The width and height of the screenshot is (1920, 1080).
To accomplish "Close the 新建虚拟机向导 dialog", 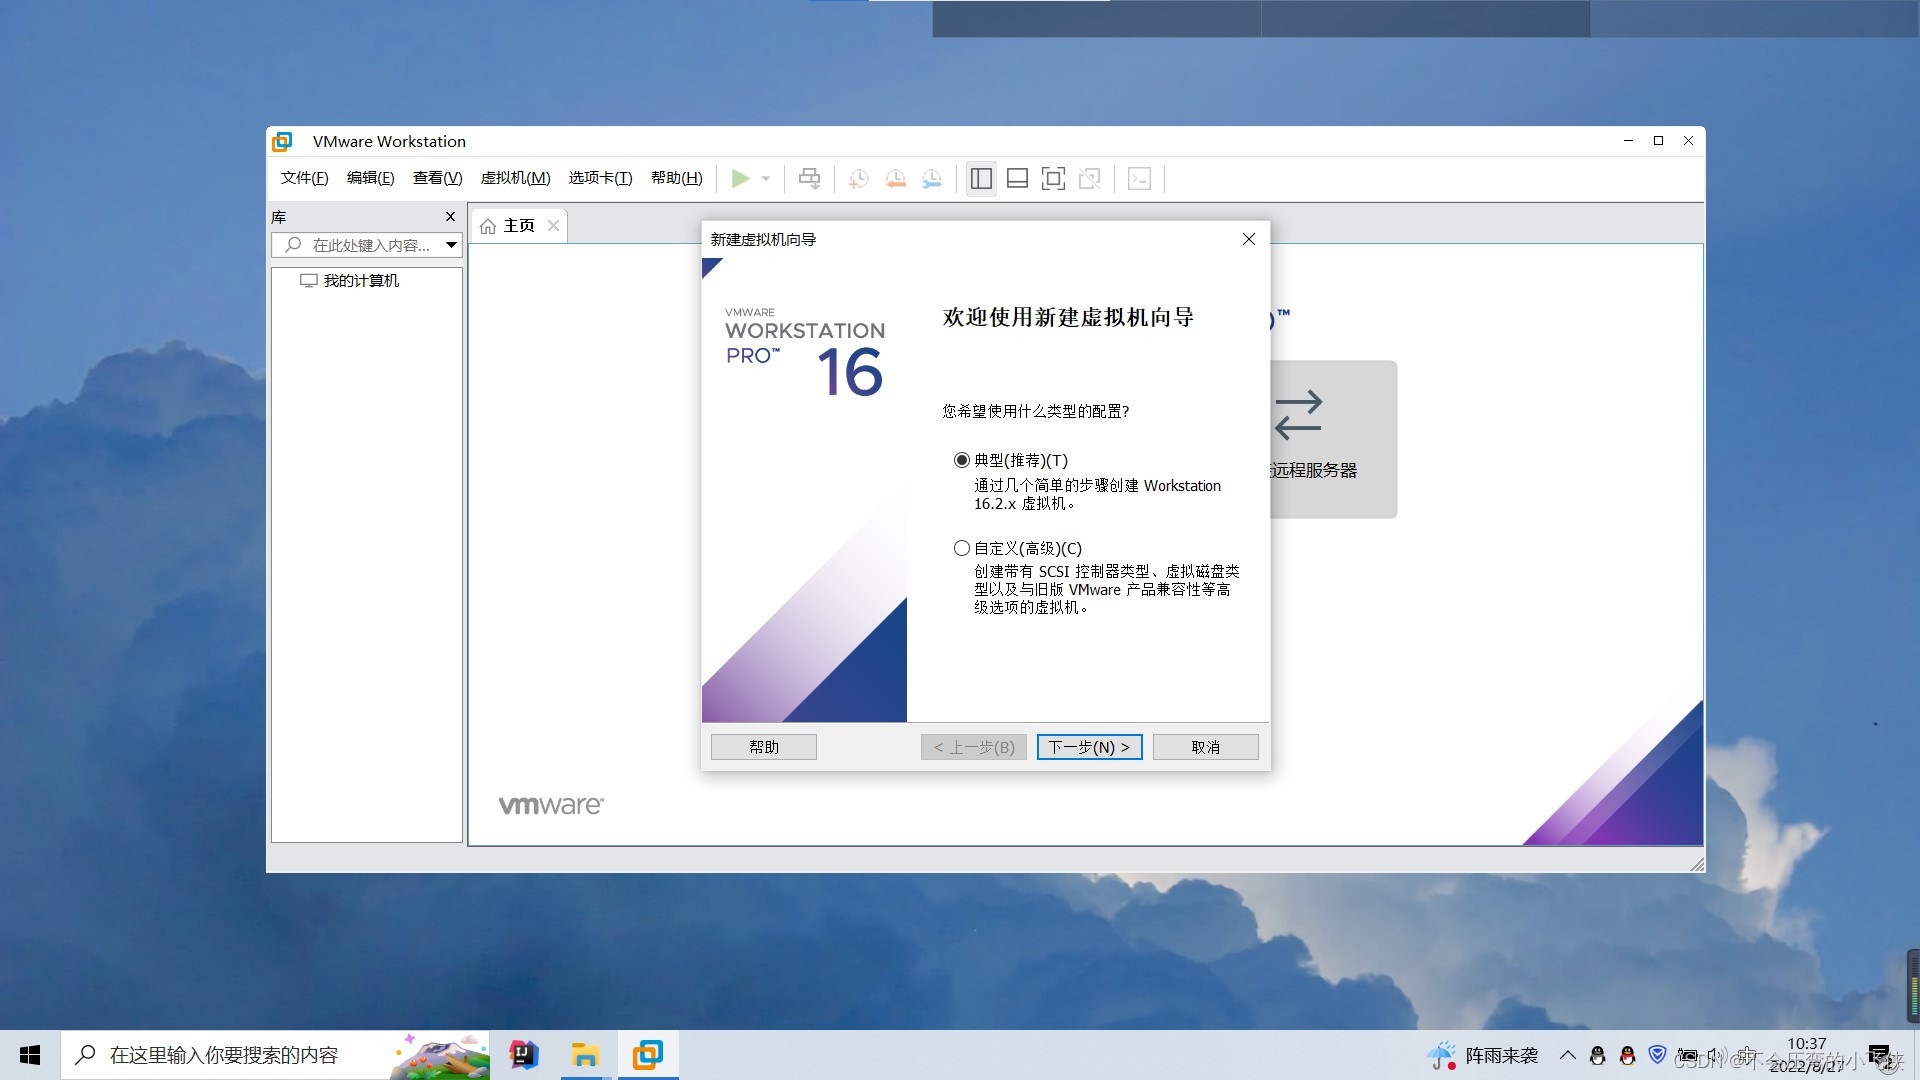I will 1248,239.
